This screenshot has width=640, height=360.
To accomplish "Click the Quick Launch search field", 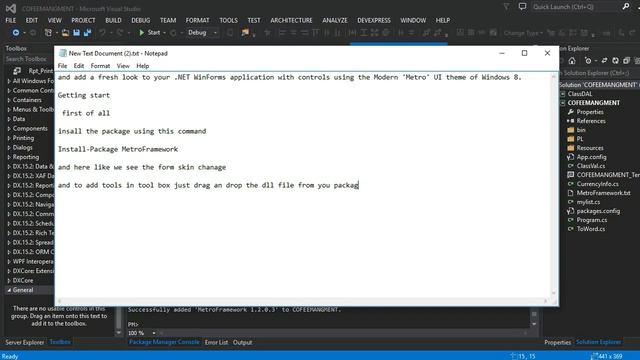I will coord(576,7).
